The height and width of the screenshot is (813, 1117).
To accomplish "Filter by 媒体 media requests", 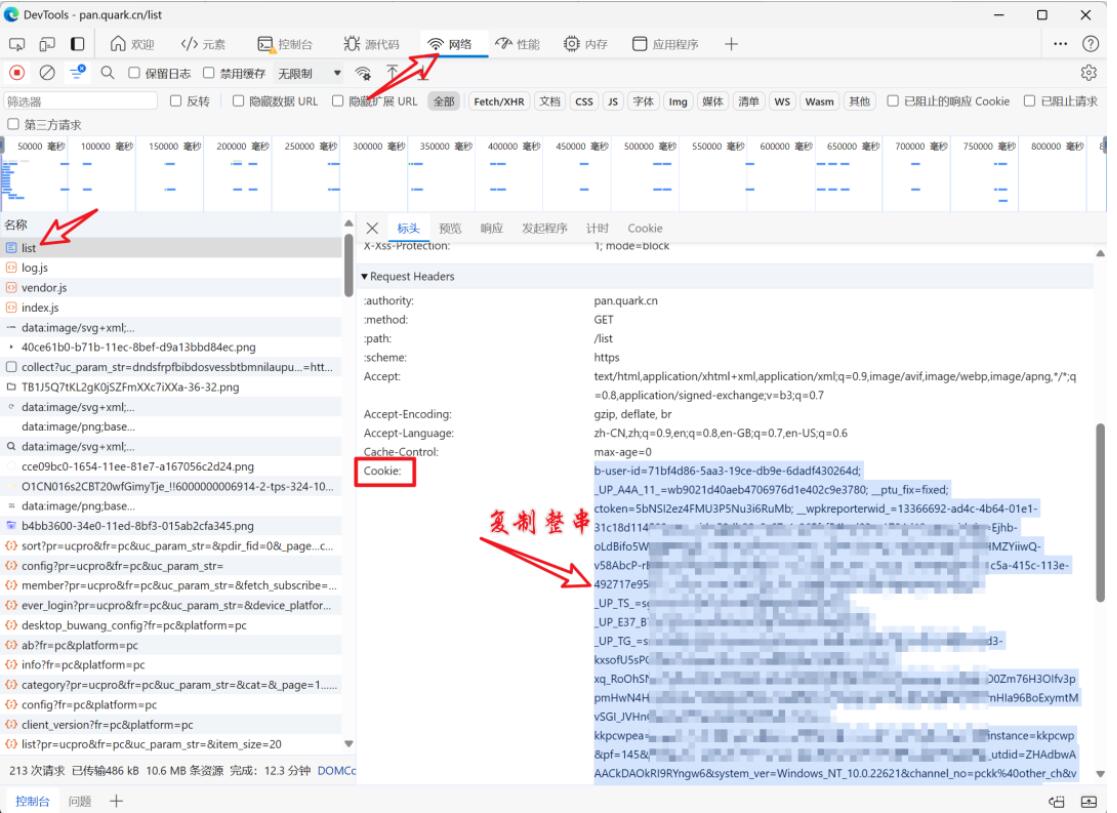I will [x=712, y=101].
